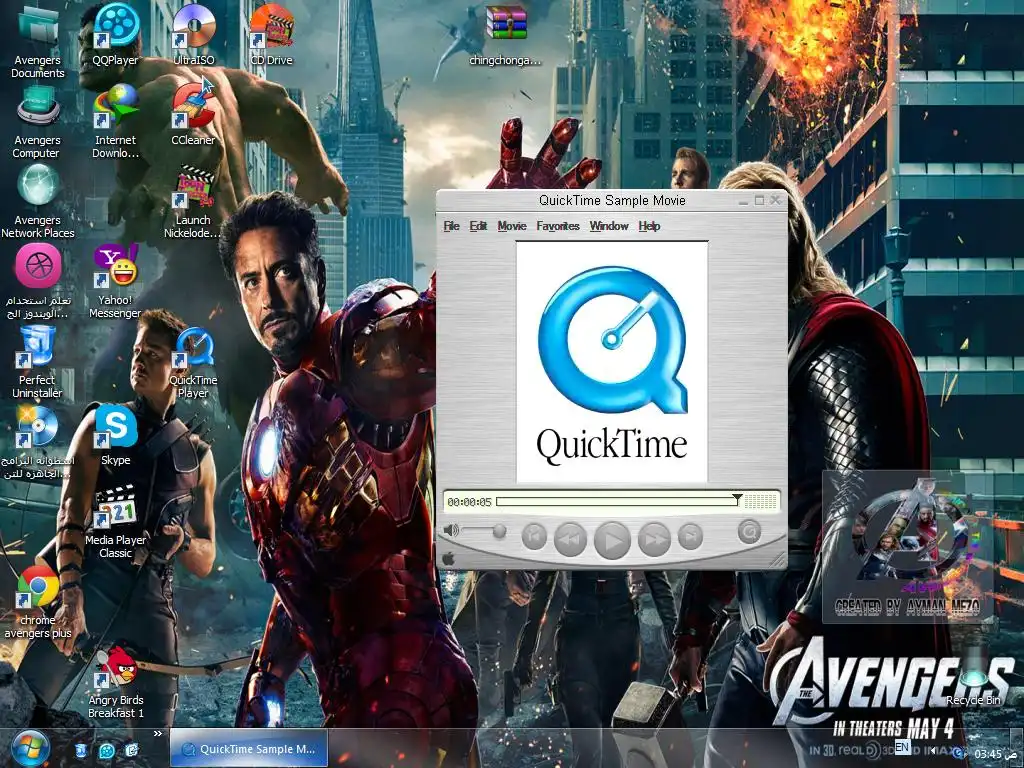This screenshot has height=768, width=1024.
Task: Click the playhead marker triangle
Action: (737, 498)
